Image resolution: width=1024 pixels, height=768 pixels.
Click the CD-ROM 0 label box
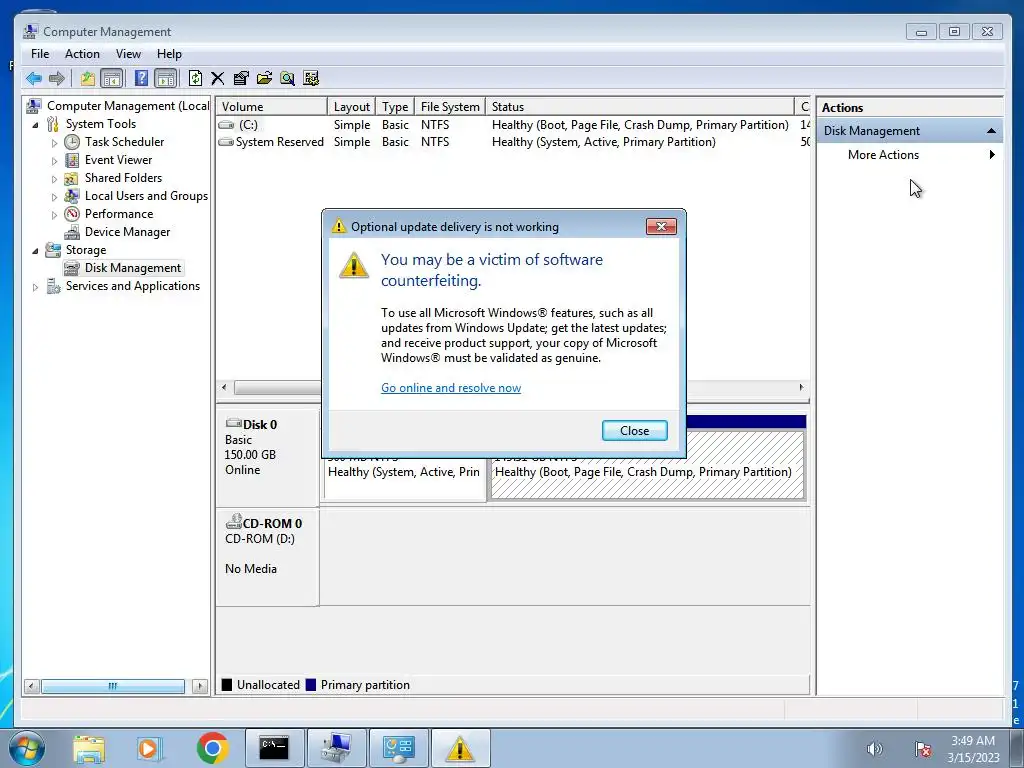pyautogui.click(x=268, y=556)
